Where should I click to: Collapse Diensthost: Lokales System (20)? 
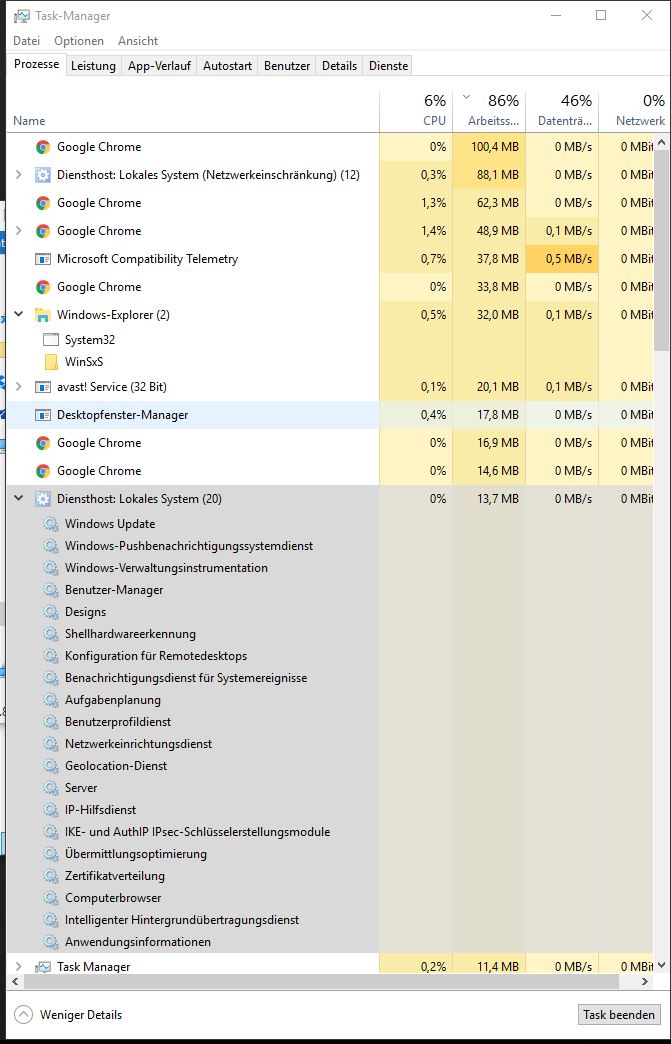(19, 498)
